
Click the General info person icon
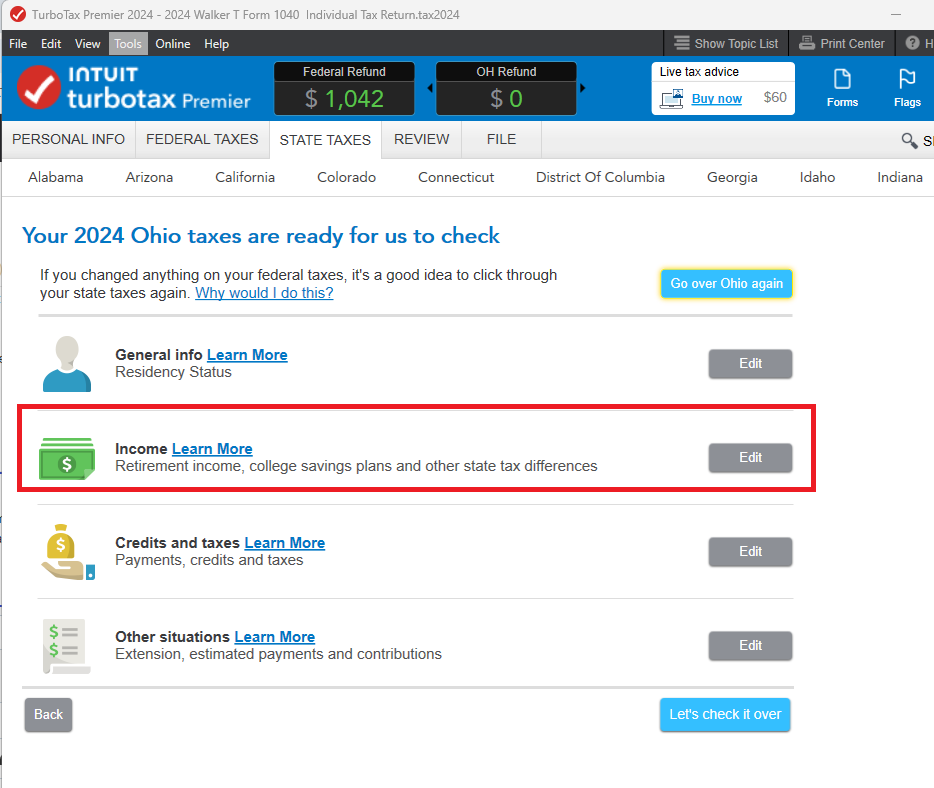(x=67, y=363)
